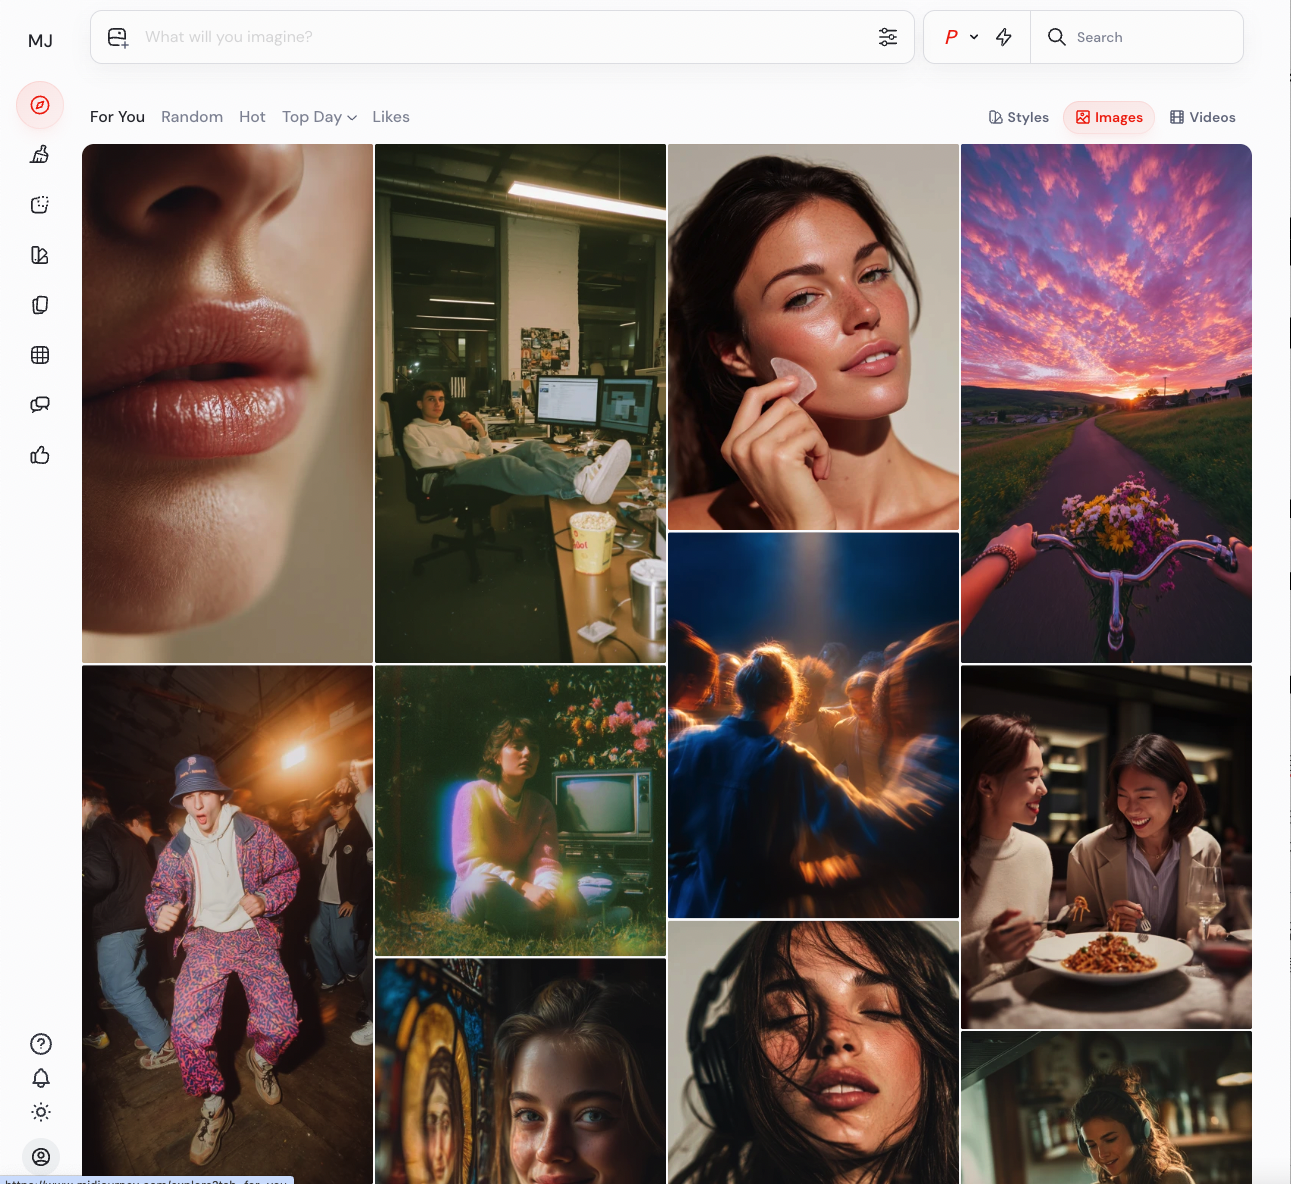
Task: Click the Videos filter button
Action: coord(1203,117)
